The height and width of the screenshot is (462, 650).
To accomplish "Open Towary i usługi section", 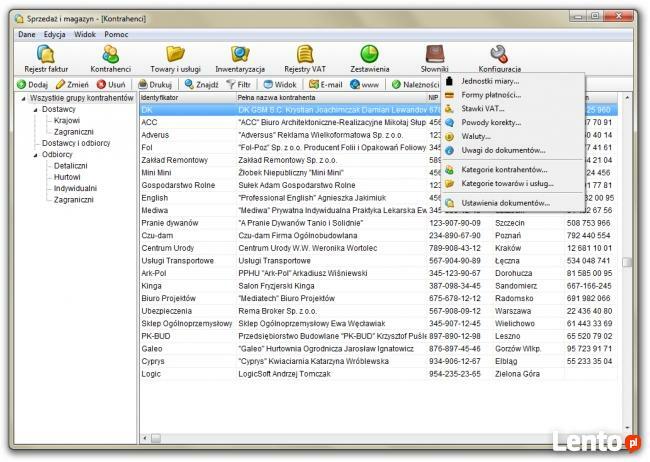I will point(174,57).
